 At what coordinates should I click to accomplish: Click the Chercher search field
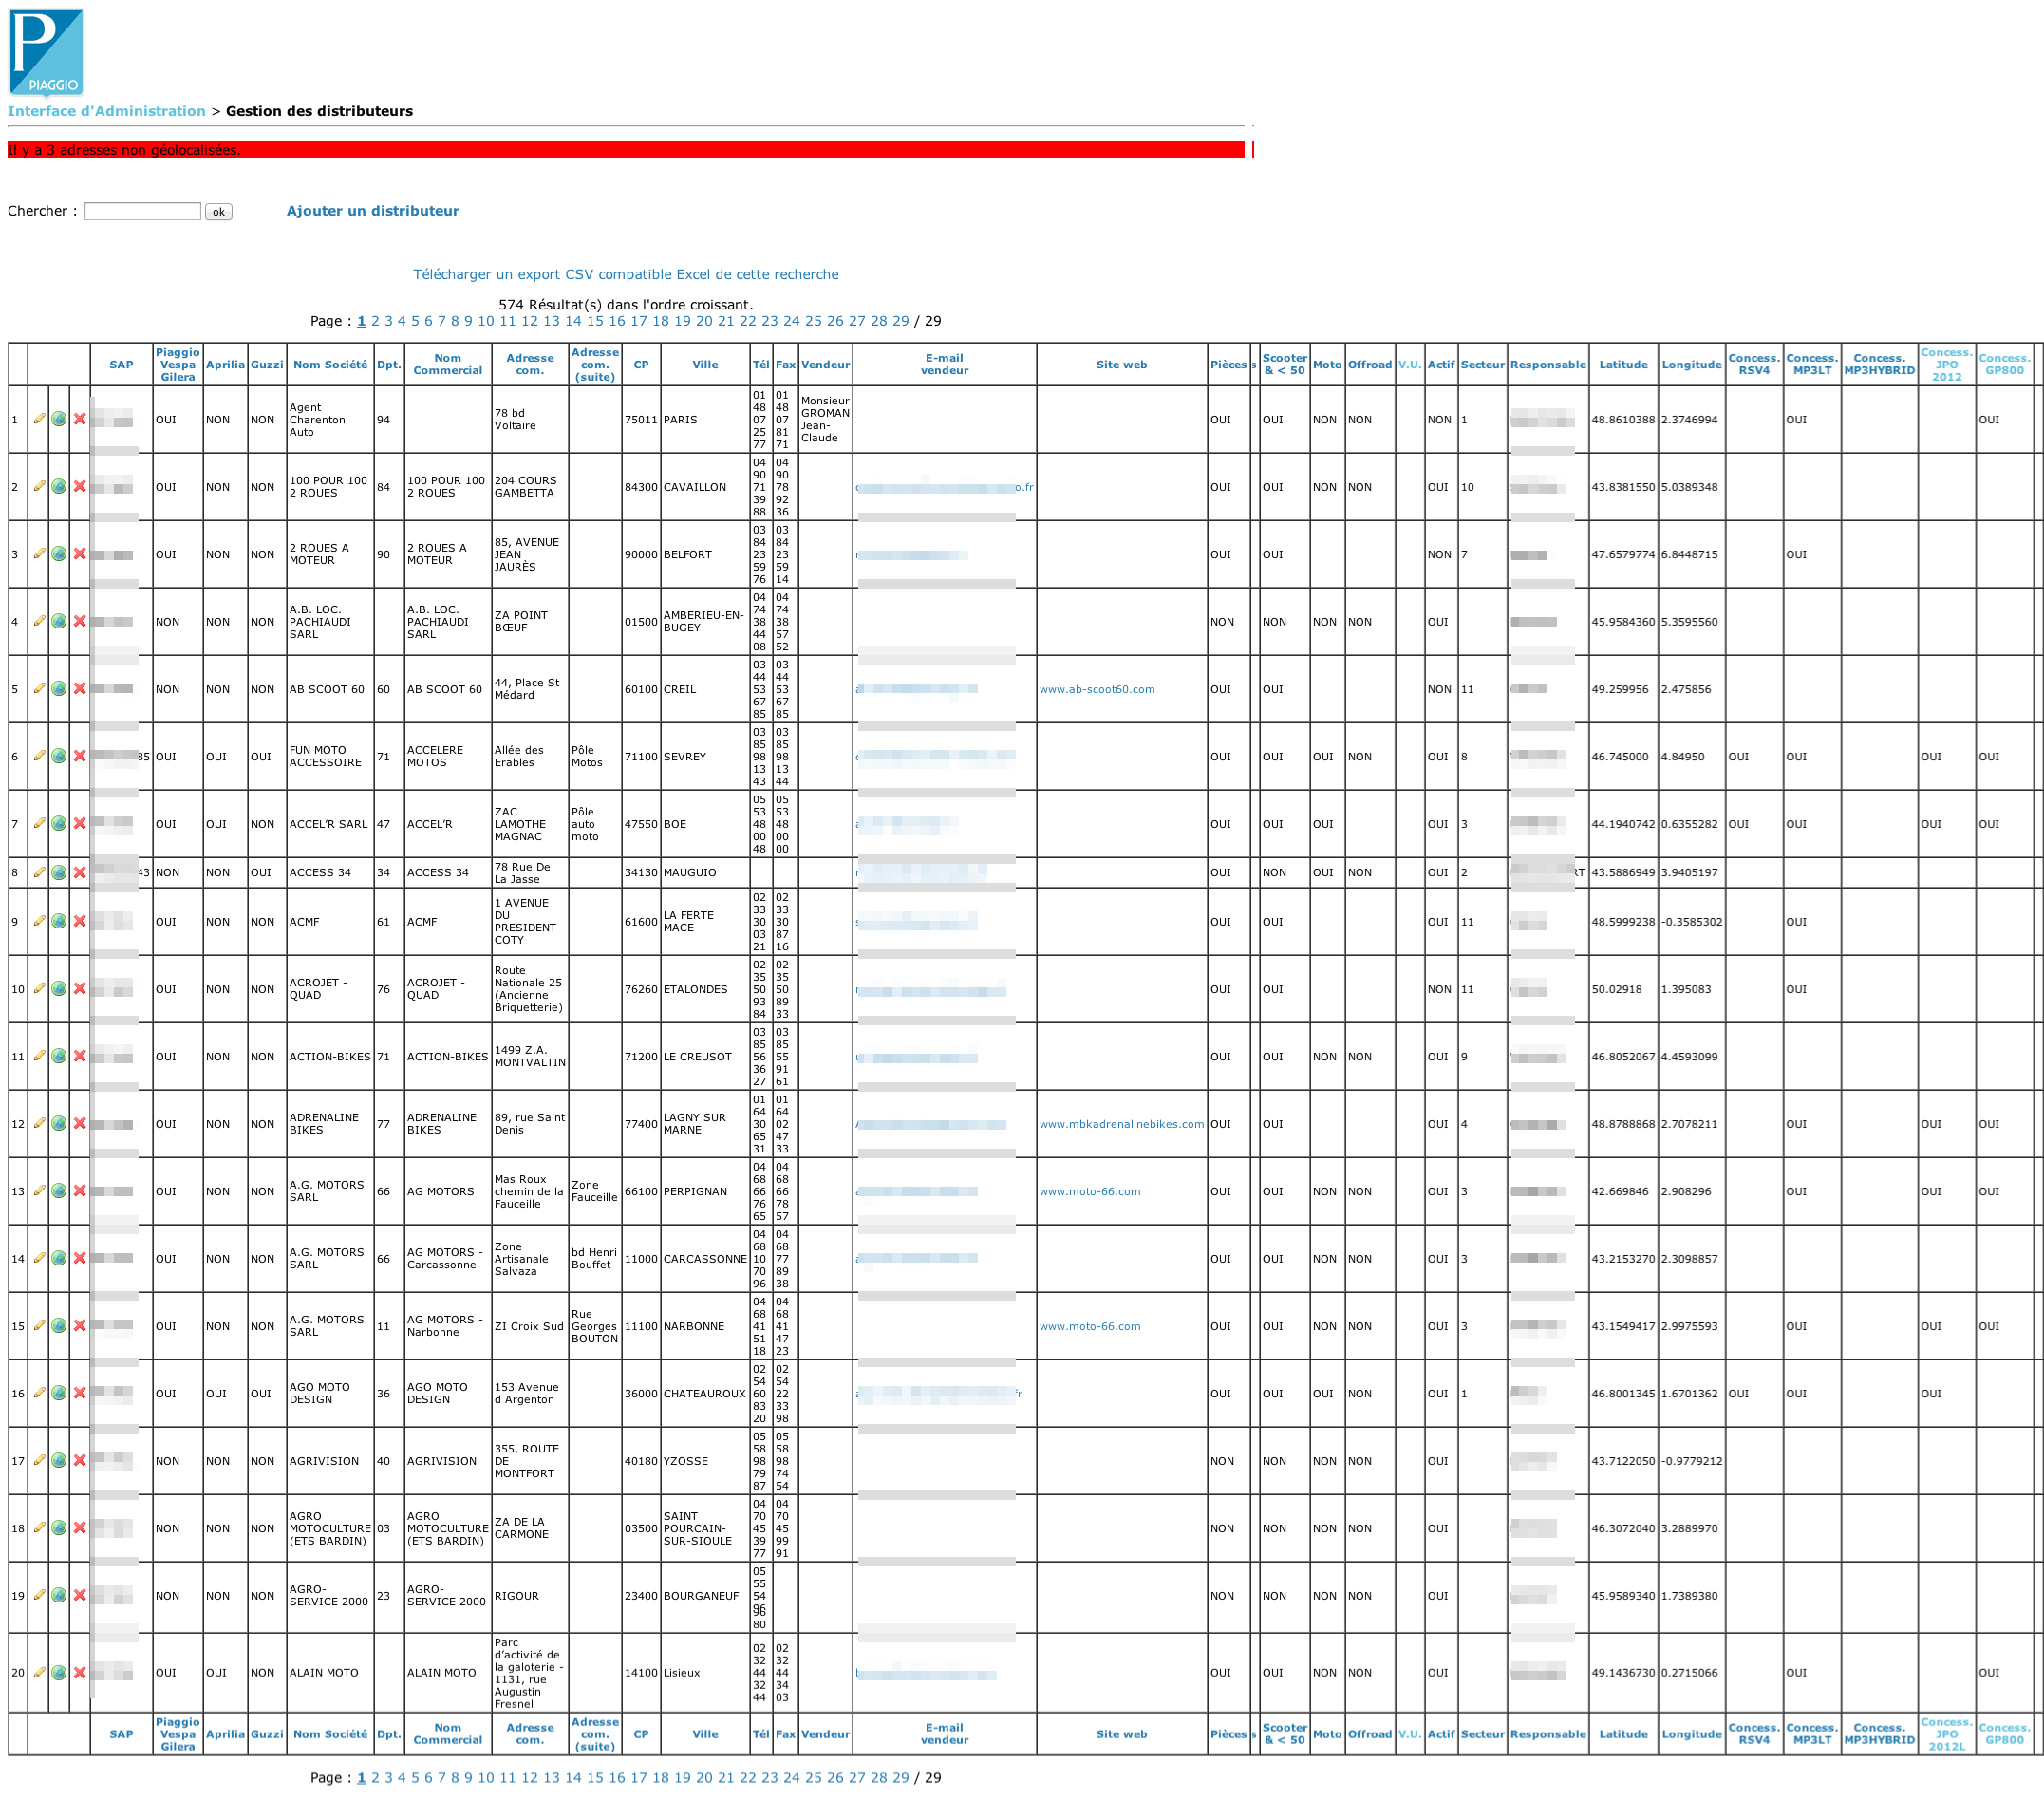click(143, 211)
